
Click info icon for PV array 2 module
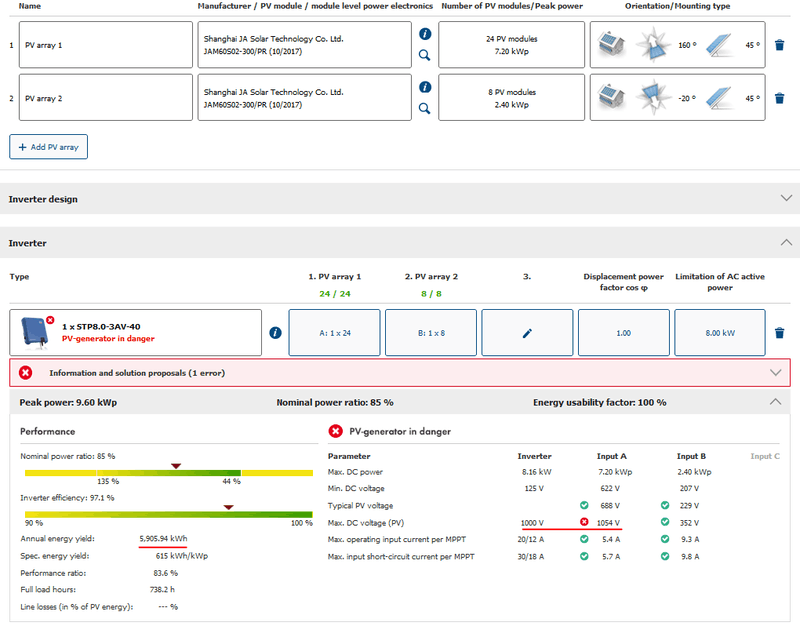point(424,87)
